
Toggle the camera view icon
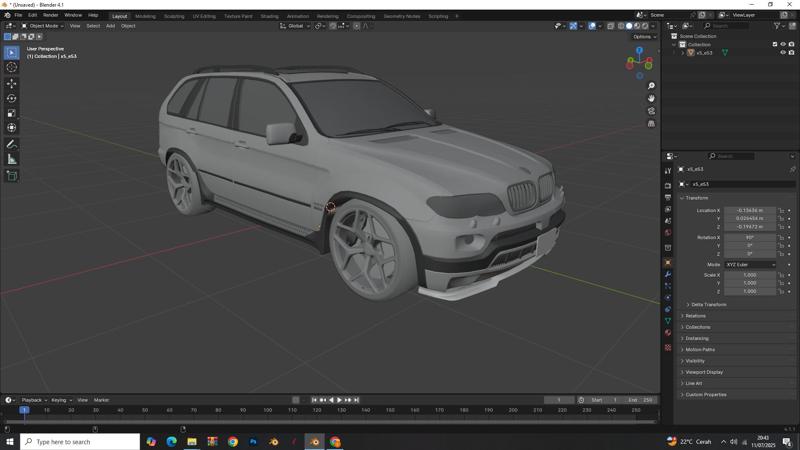(x=651, y=111)
